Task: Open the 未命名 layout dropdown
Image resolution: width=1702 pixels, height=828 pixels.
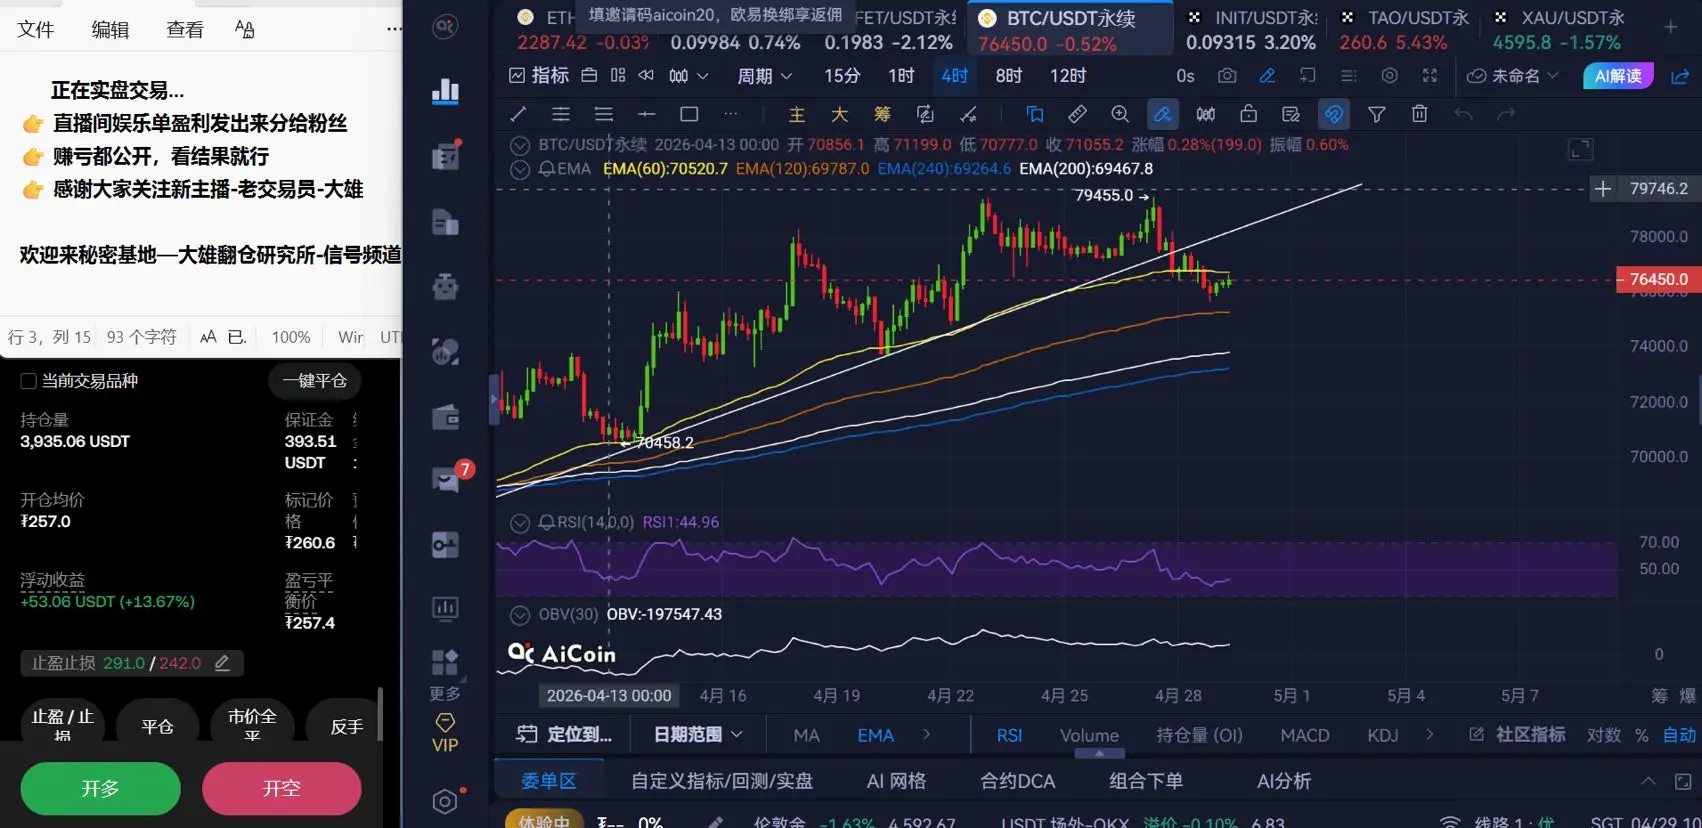Action: point(1513,76)
